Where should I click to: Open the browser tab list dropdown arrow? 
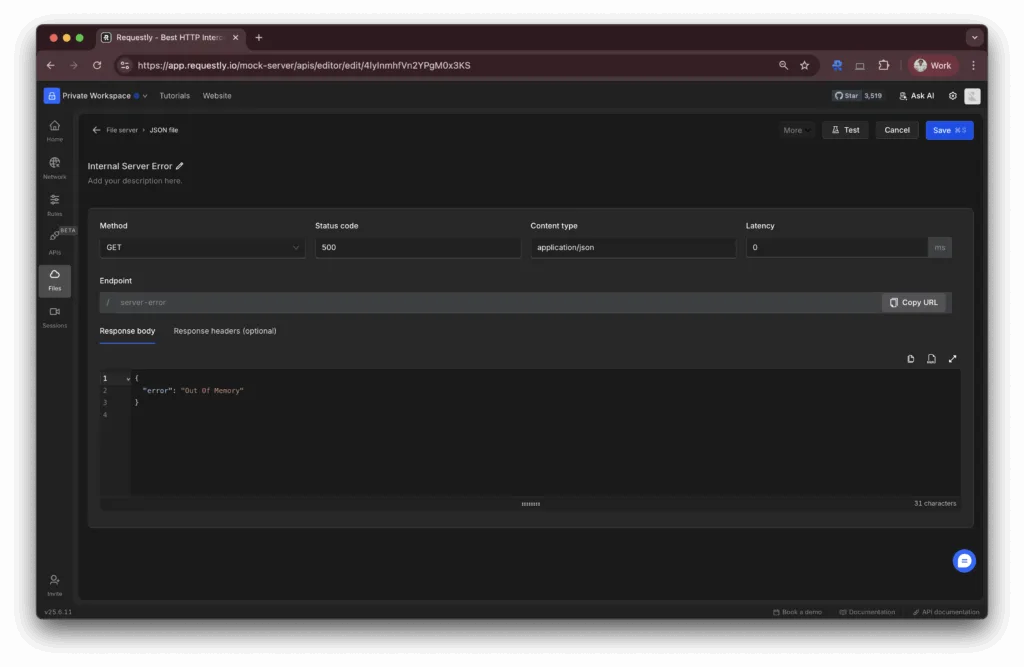coord(974,38)
